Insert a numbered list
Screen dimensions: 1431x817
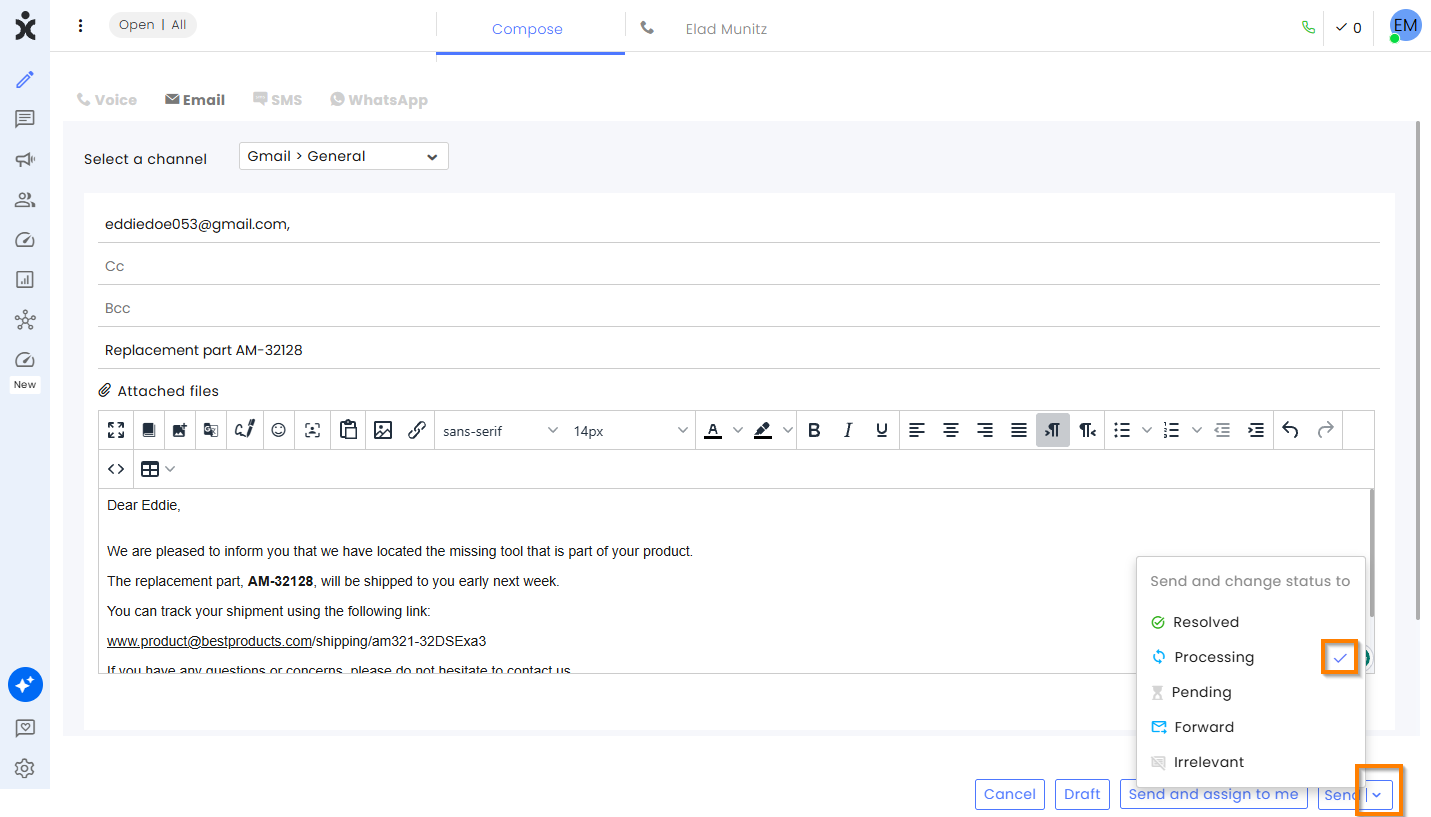point(1171,430)
